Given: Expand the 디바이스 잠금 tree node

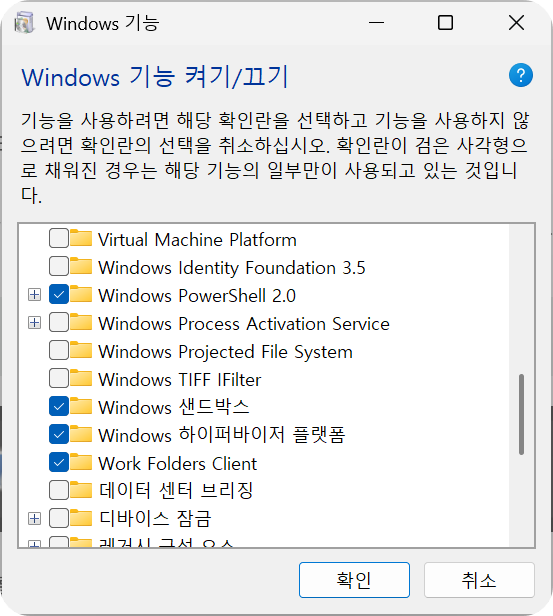Looking at the screenshot, I should pos(35,519).
